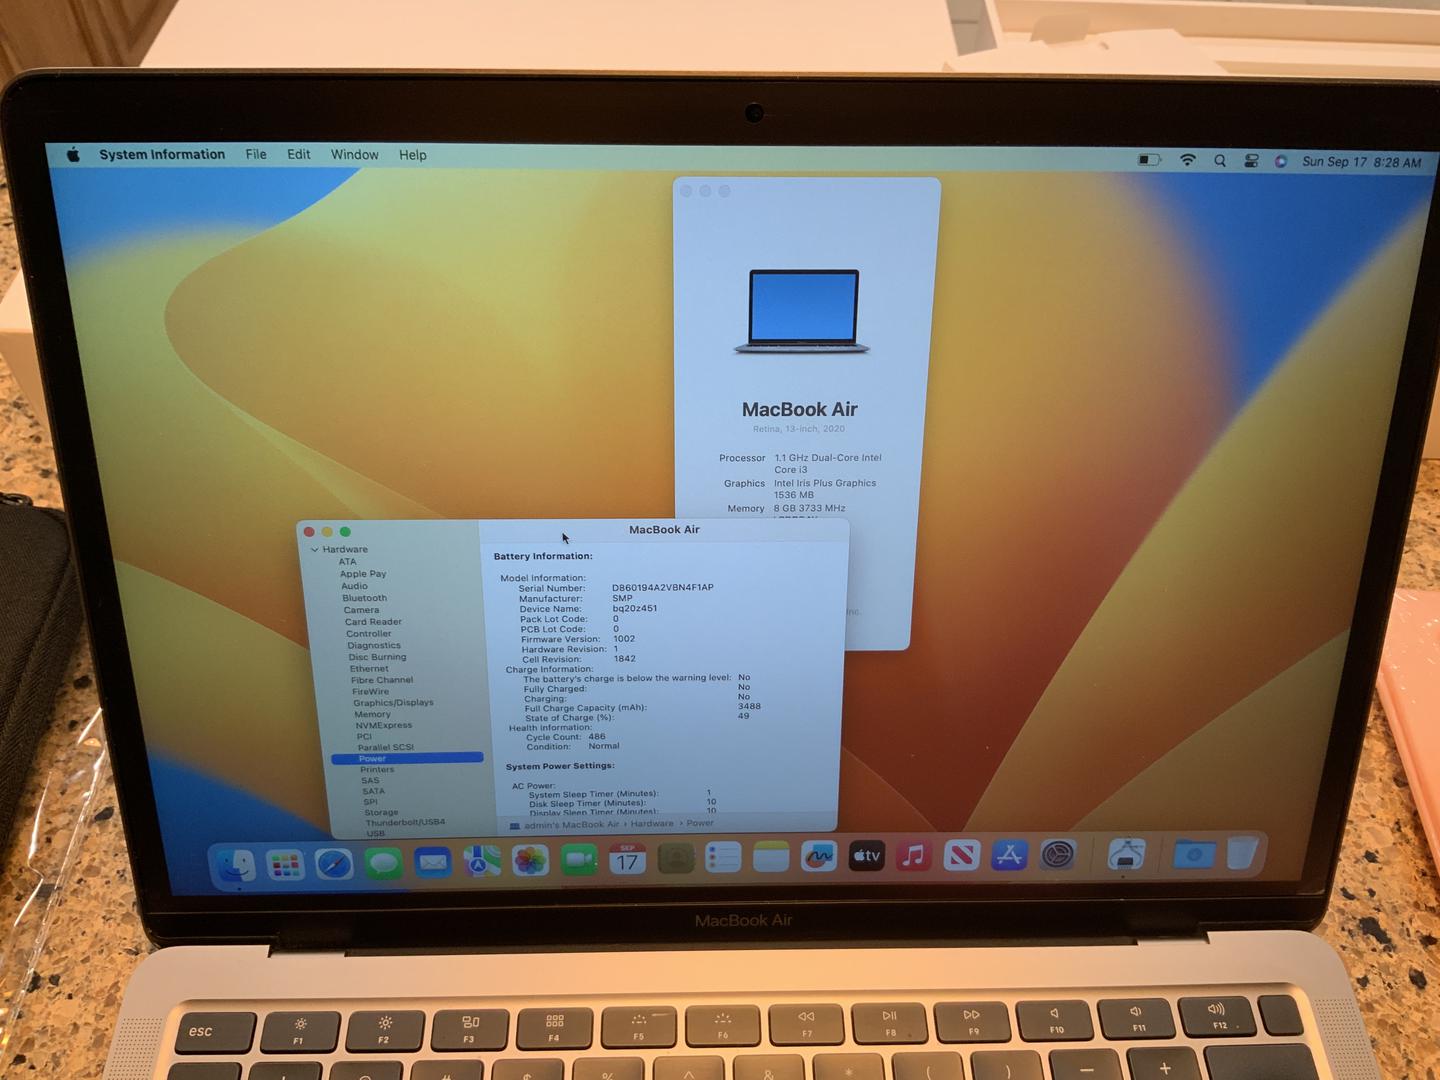Select ATA in the Hardware sidebar
This screenshot has width=1440, height=1080.
[347, 562]
